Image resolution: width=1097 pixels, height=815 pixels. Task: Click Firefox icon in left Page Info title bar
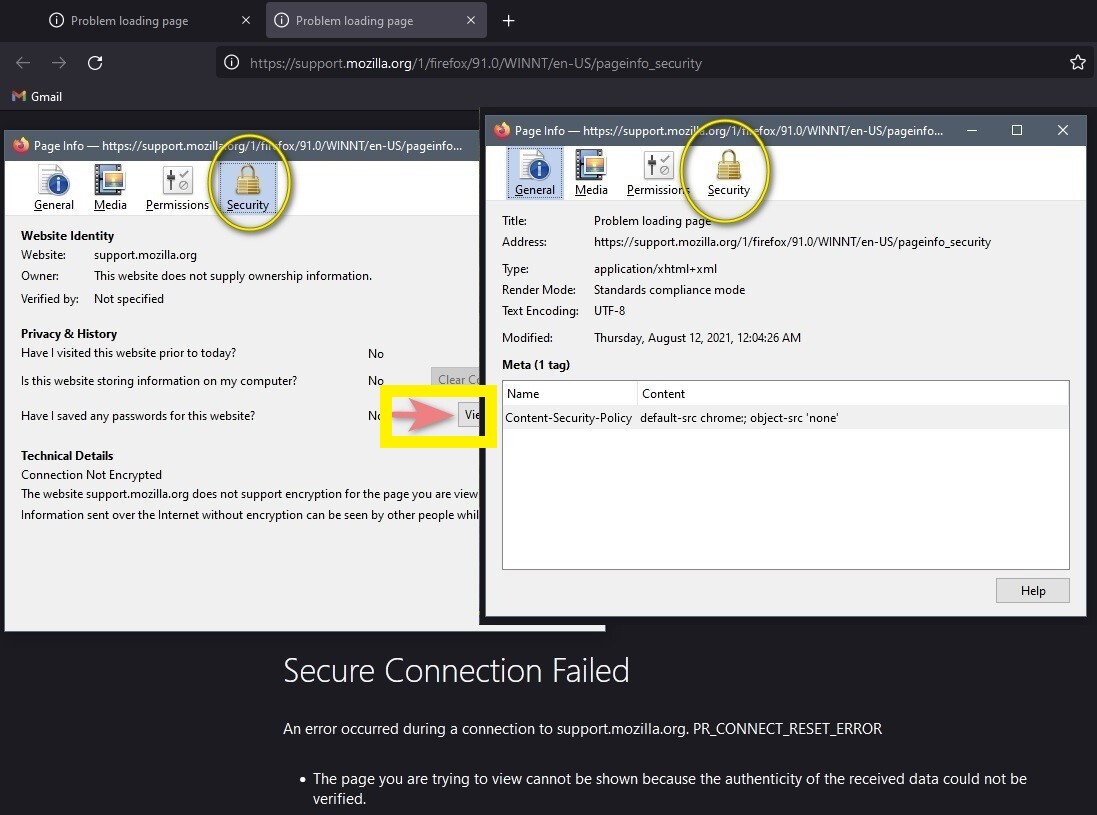click(x=21, y=145)
